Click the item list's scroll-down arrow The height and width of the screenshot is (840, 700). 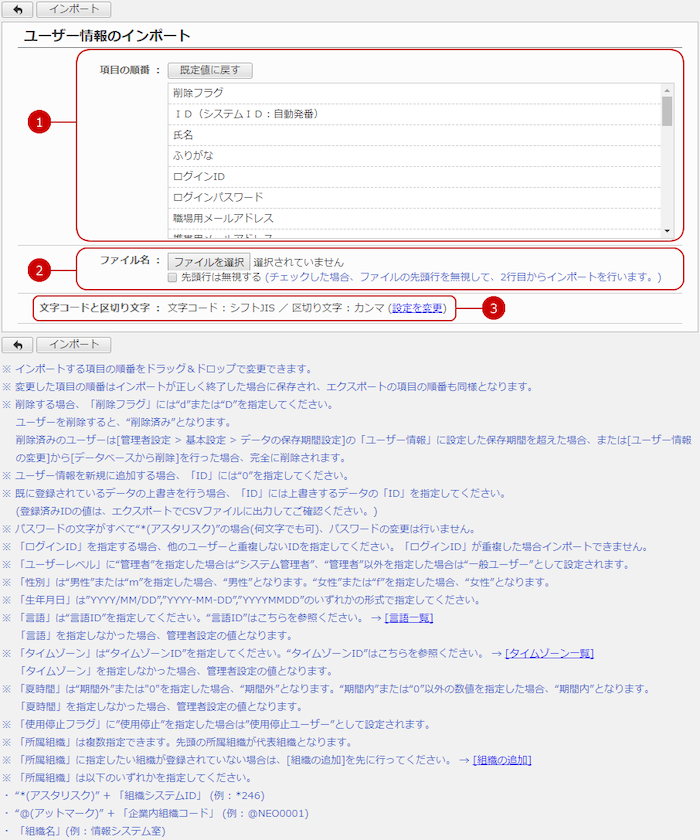click(667, 232)
